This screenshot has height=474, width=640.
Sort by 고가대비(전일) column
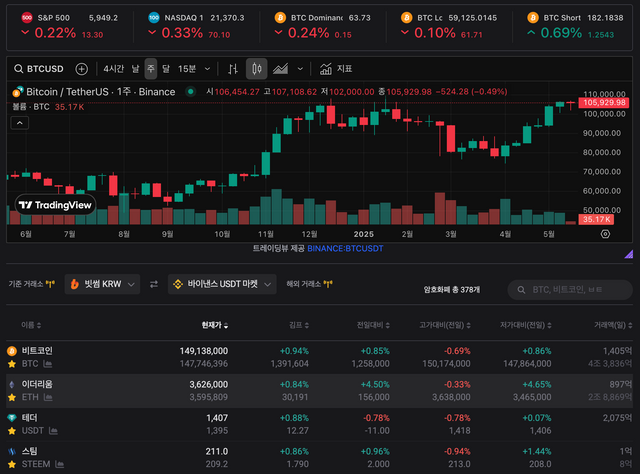445,325
